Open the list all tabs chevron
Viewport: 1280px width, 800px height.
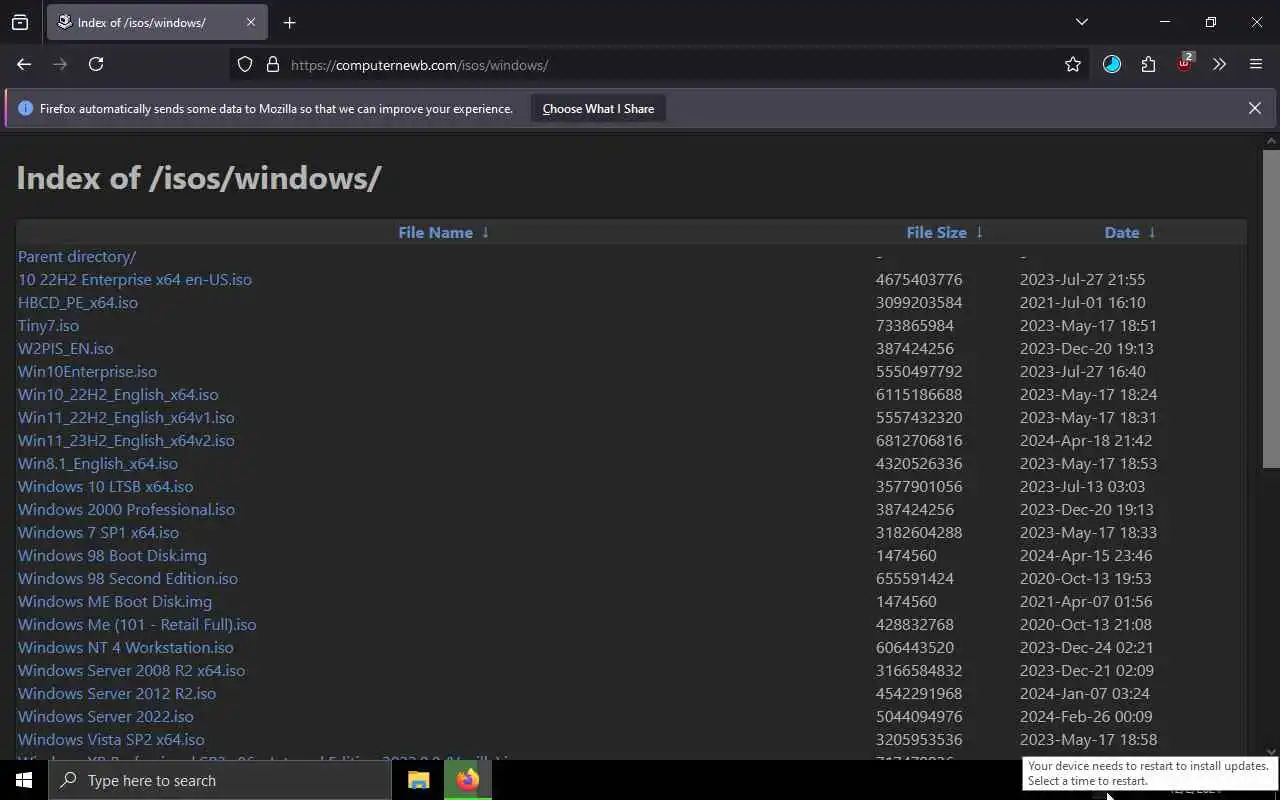click(1081, 22)
